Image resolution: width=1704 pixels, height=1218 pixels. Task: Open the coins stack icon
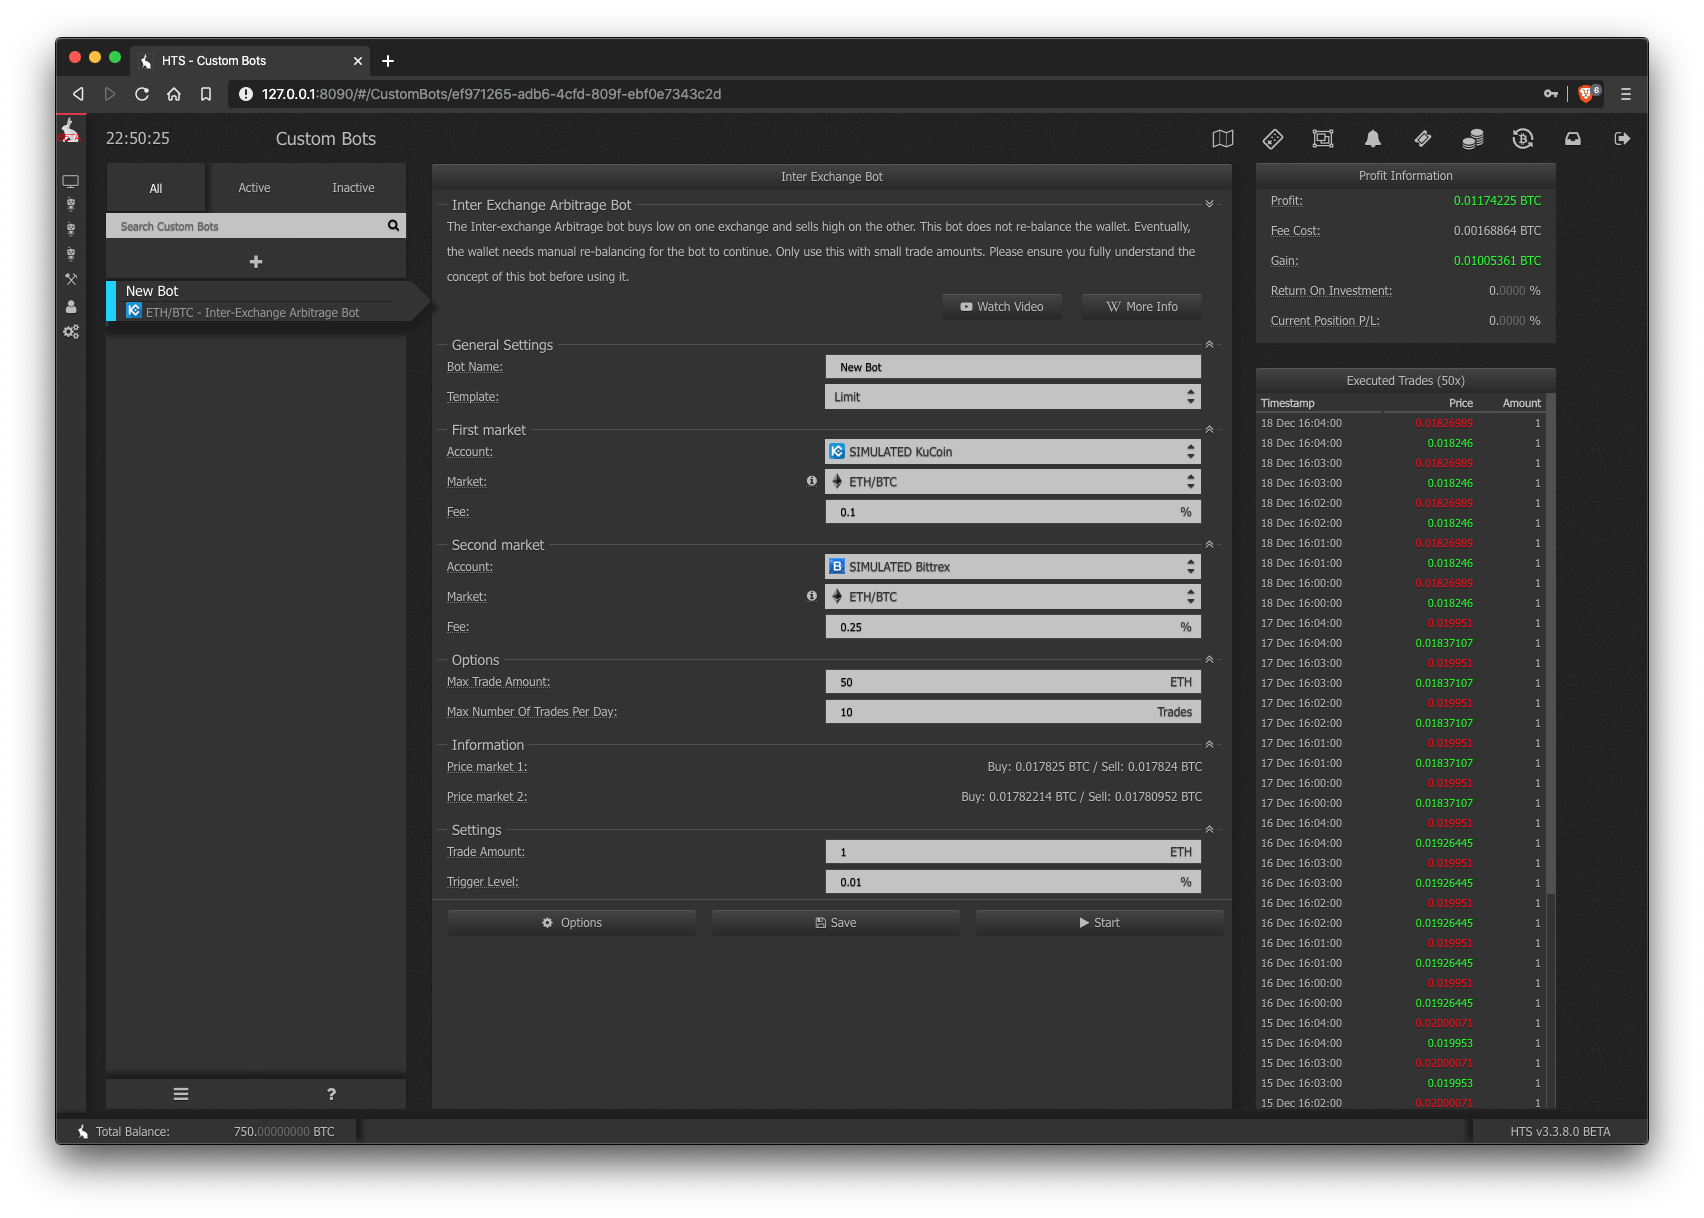point(1472,139)
